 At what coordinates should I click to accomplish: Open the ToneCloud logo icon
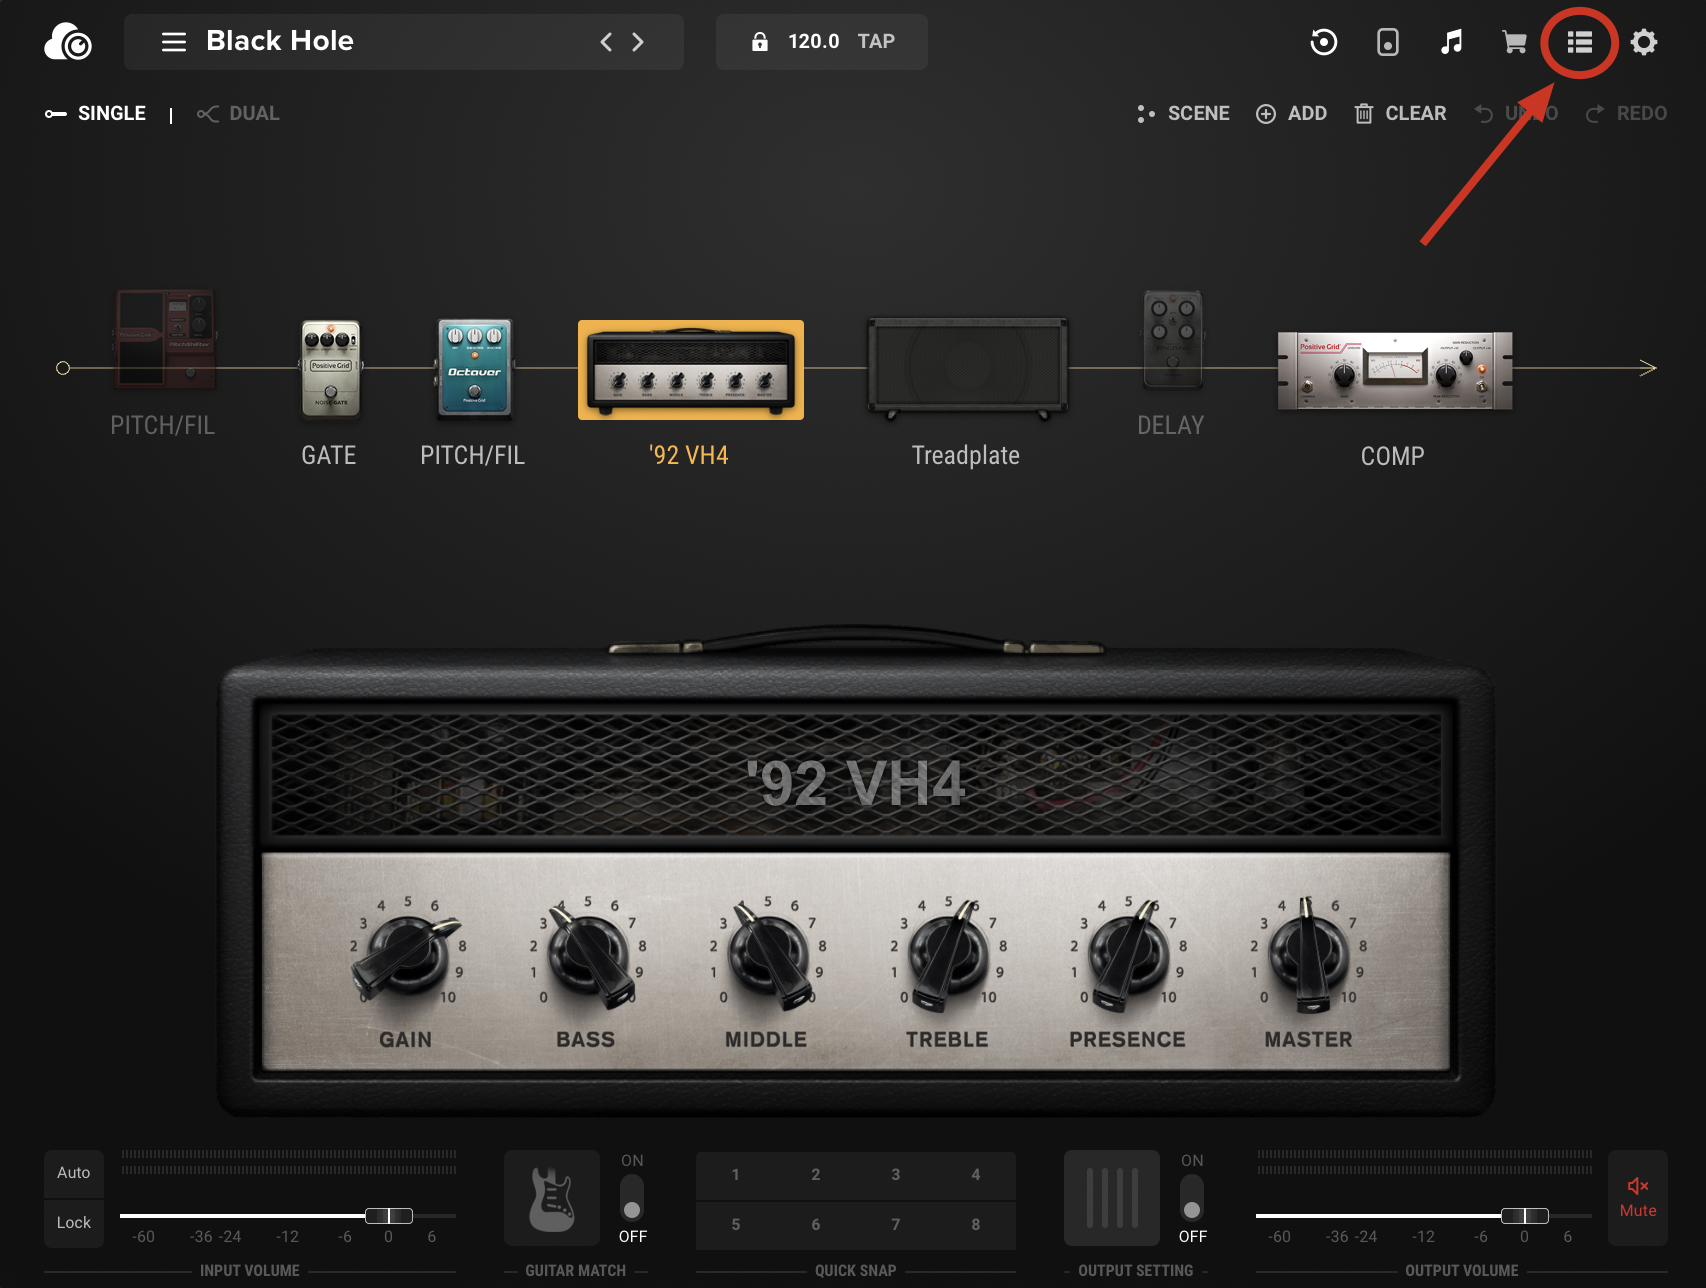coord(68,42)
